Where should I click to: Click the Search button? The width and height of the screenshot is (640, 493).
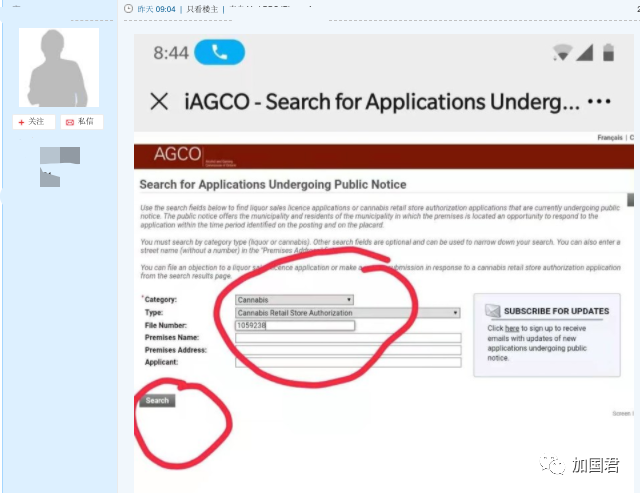pos(157,400)
